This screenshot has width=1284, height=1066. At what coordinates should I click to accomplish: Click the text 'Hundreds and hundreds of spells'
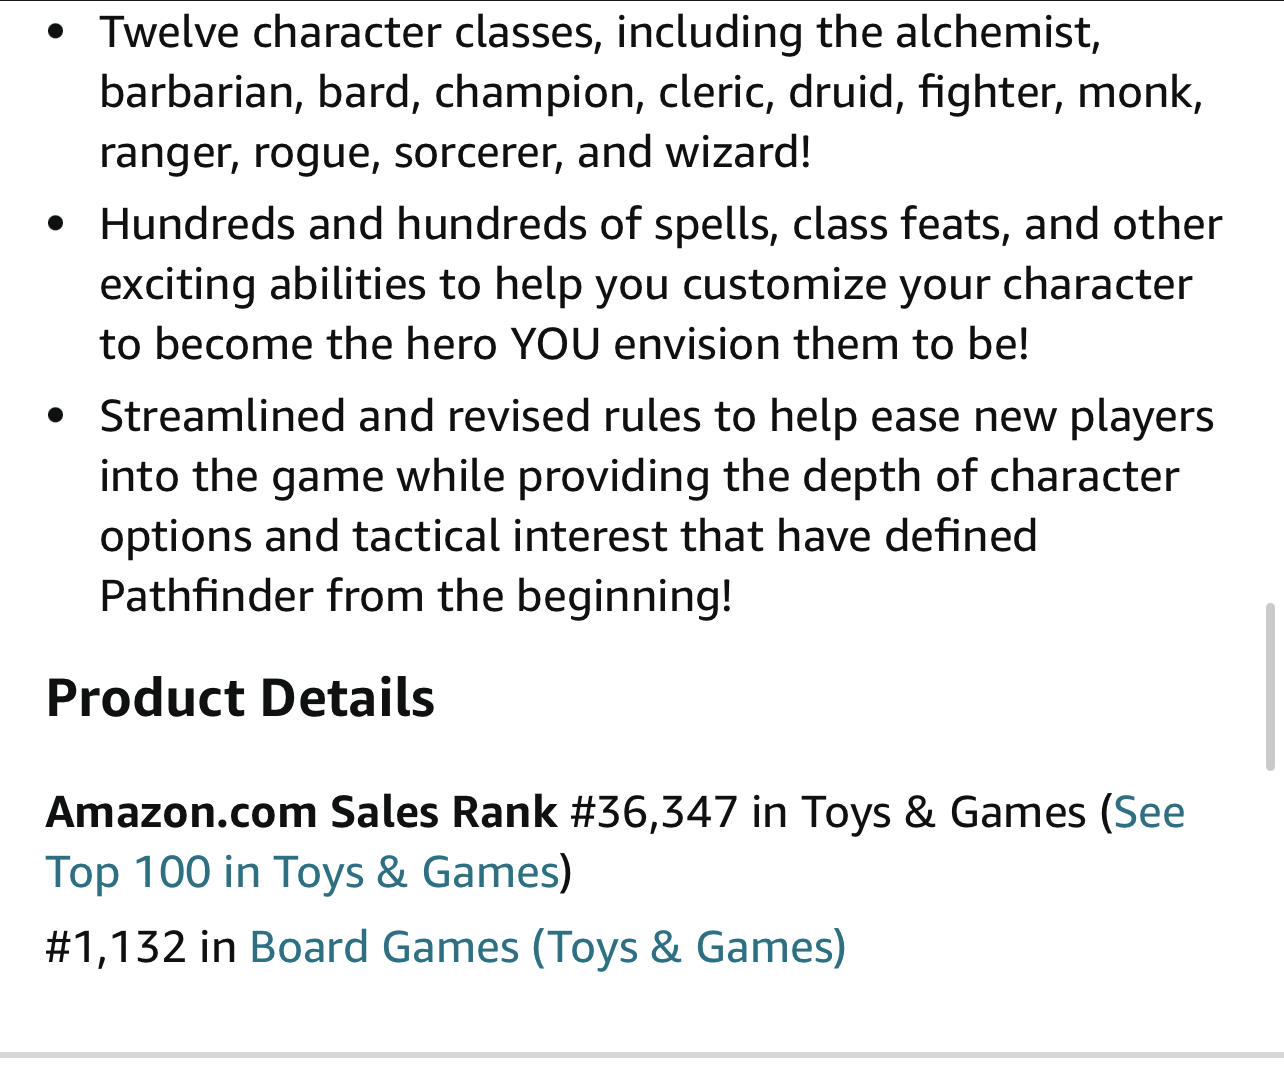tap(439, 225)
